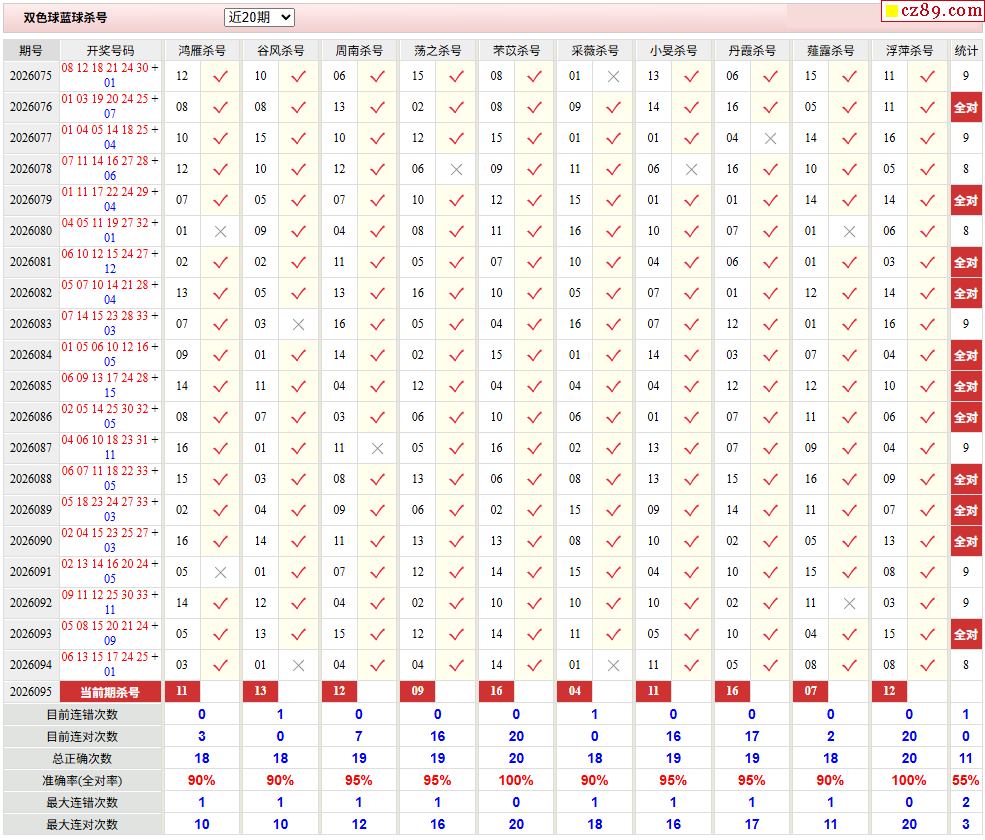Click the red checkmark for 浮萍杀号 in row 2026076
This screenshot has width=985, height=840.
tap(928, 107)
